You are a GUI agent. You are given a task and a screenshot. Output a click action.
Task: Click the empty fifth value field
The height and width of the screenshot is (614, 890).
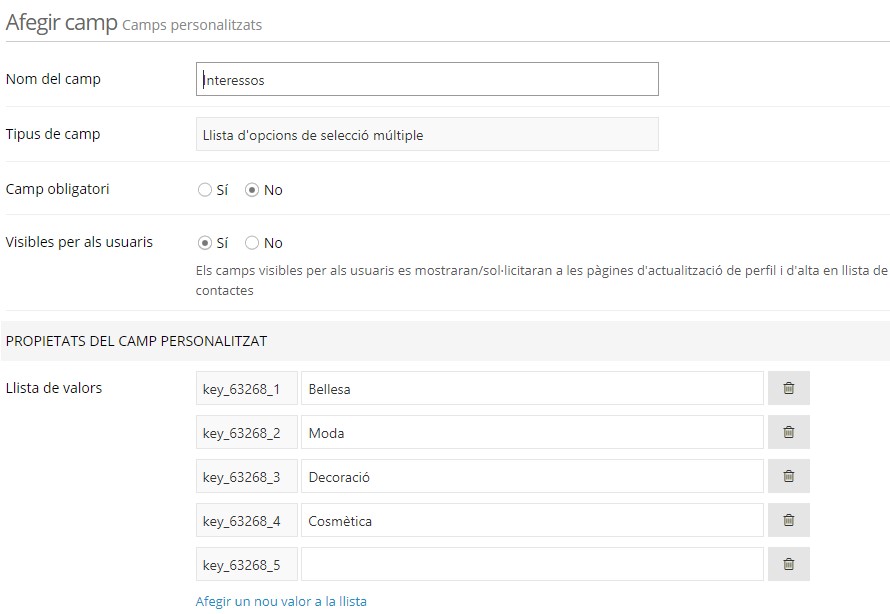pos(532,565)
